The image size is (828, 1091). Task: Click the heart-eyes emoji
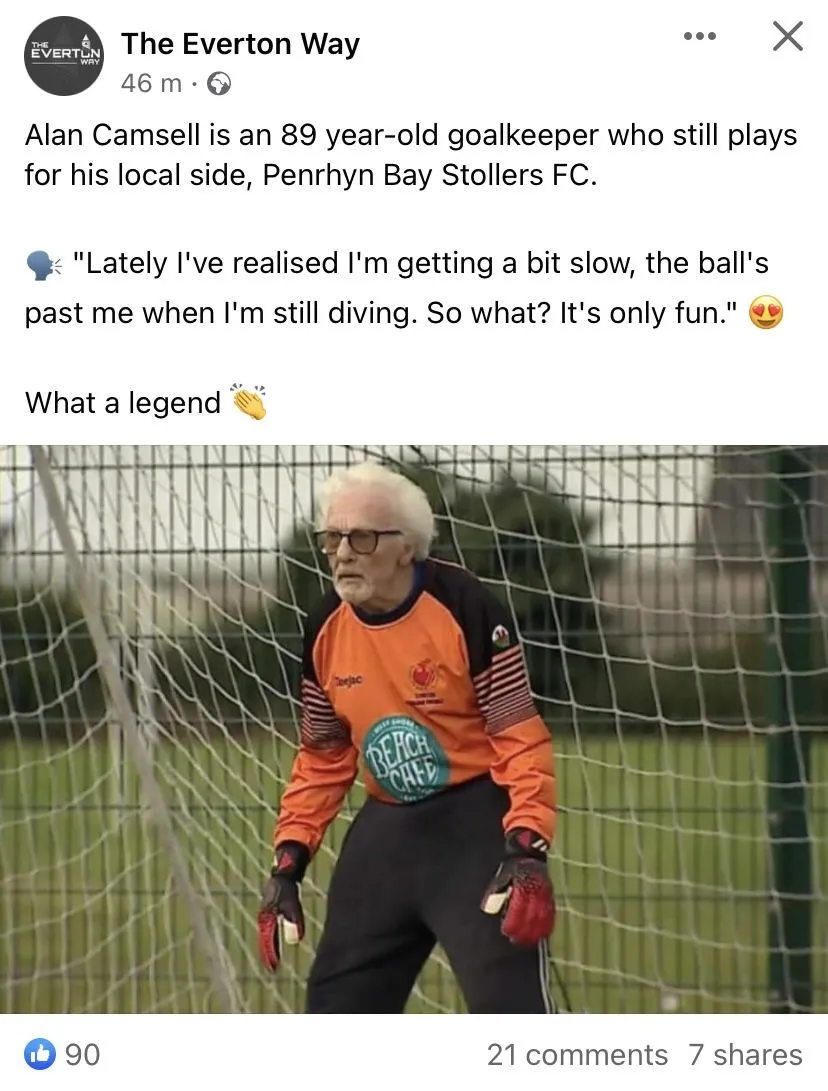coord(765,313)
